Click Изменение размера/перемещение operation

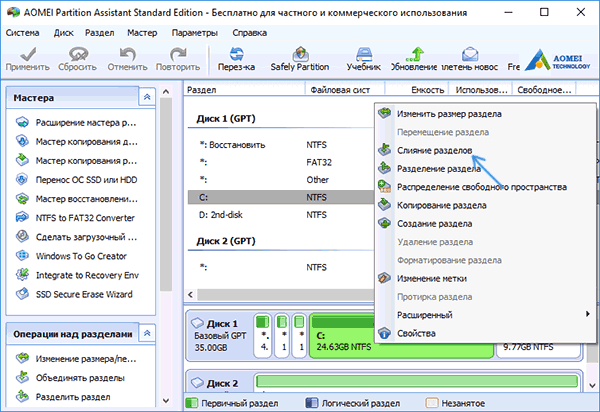[x=76, y=359]
